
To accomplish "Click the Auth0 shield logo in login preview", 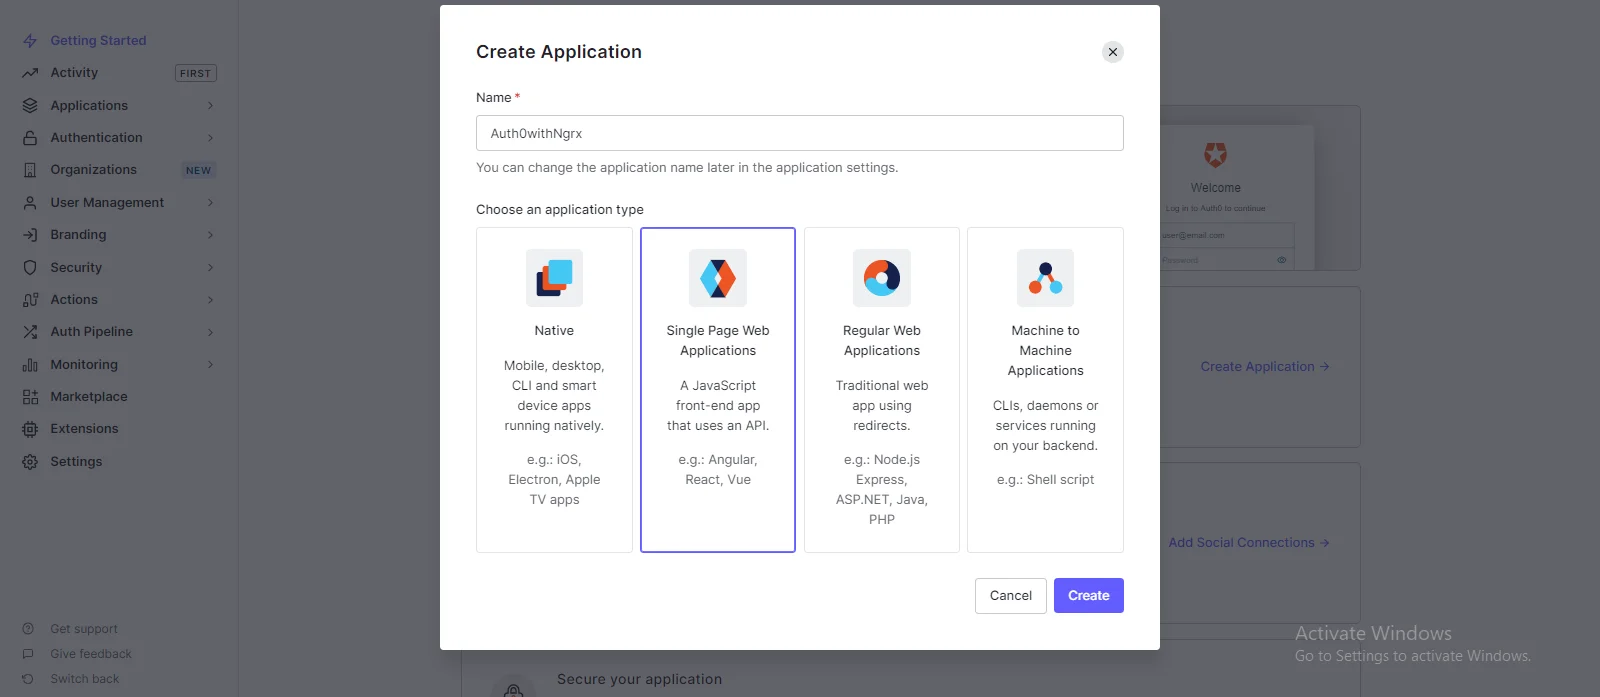I will (1215, 154).
